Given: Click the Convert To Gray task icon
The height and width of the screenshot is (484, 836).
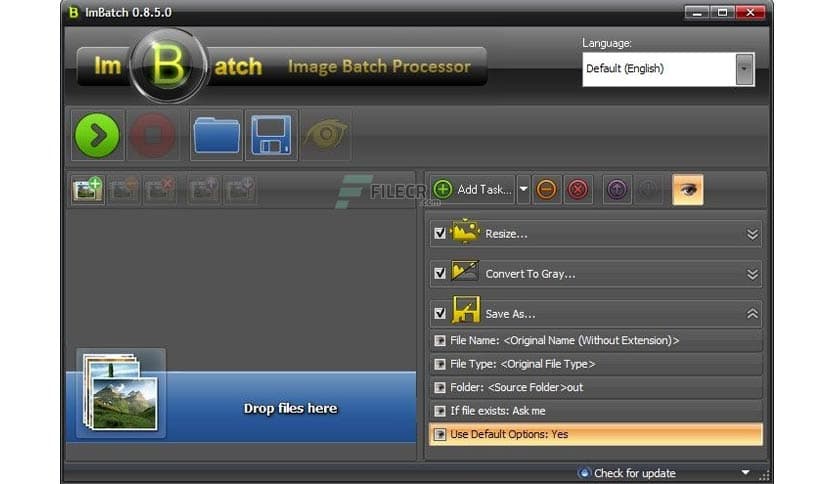Looking at the screenshot, I should click(x=465, y=271).
